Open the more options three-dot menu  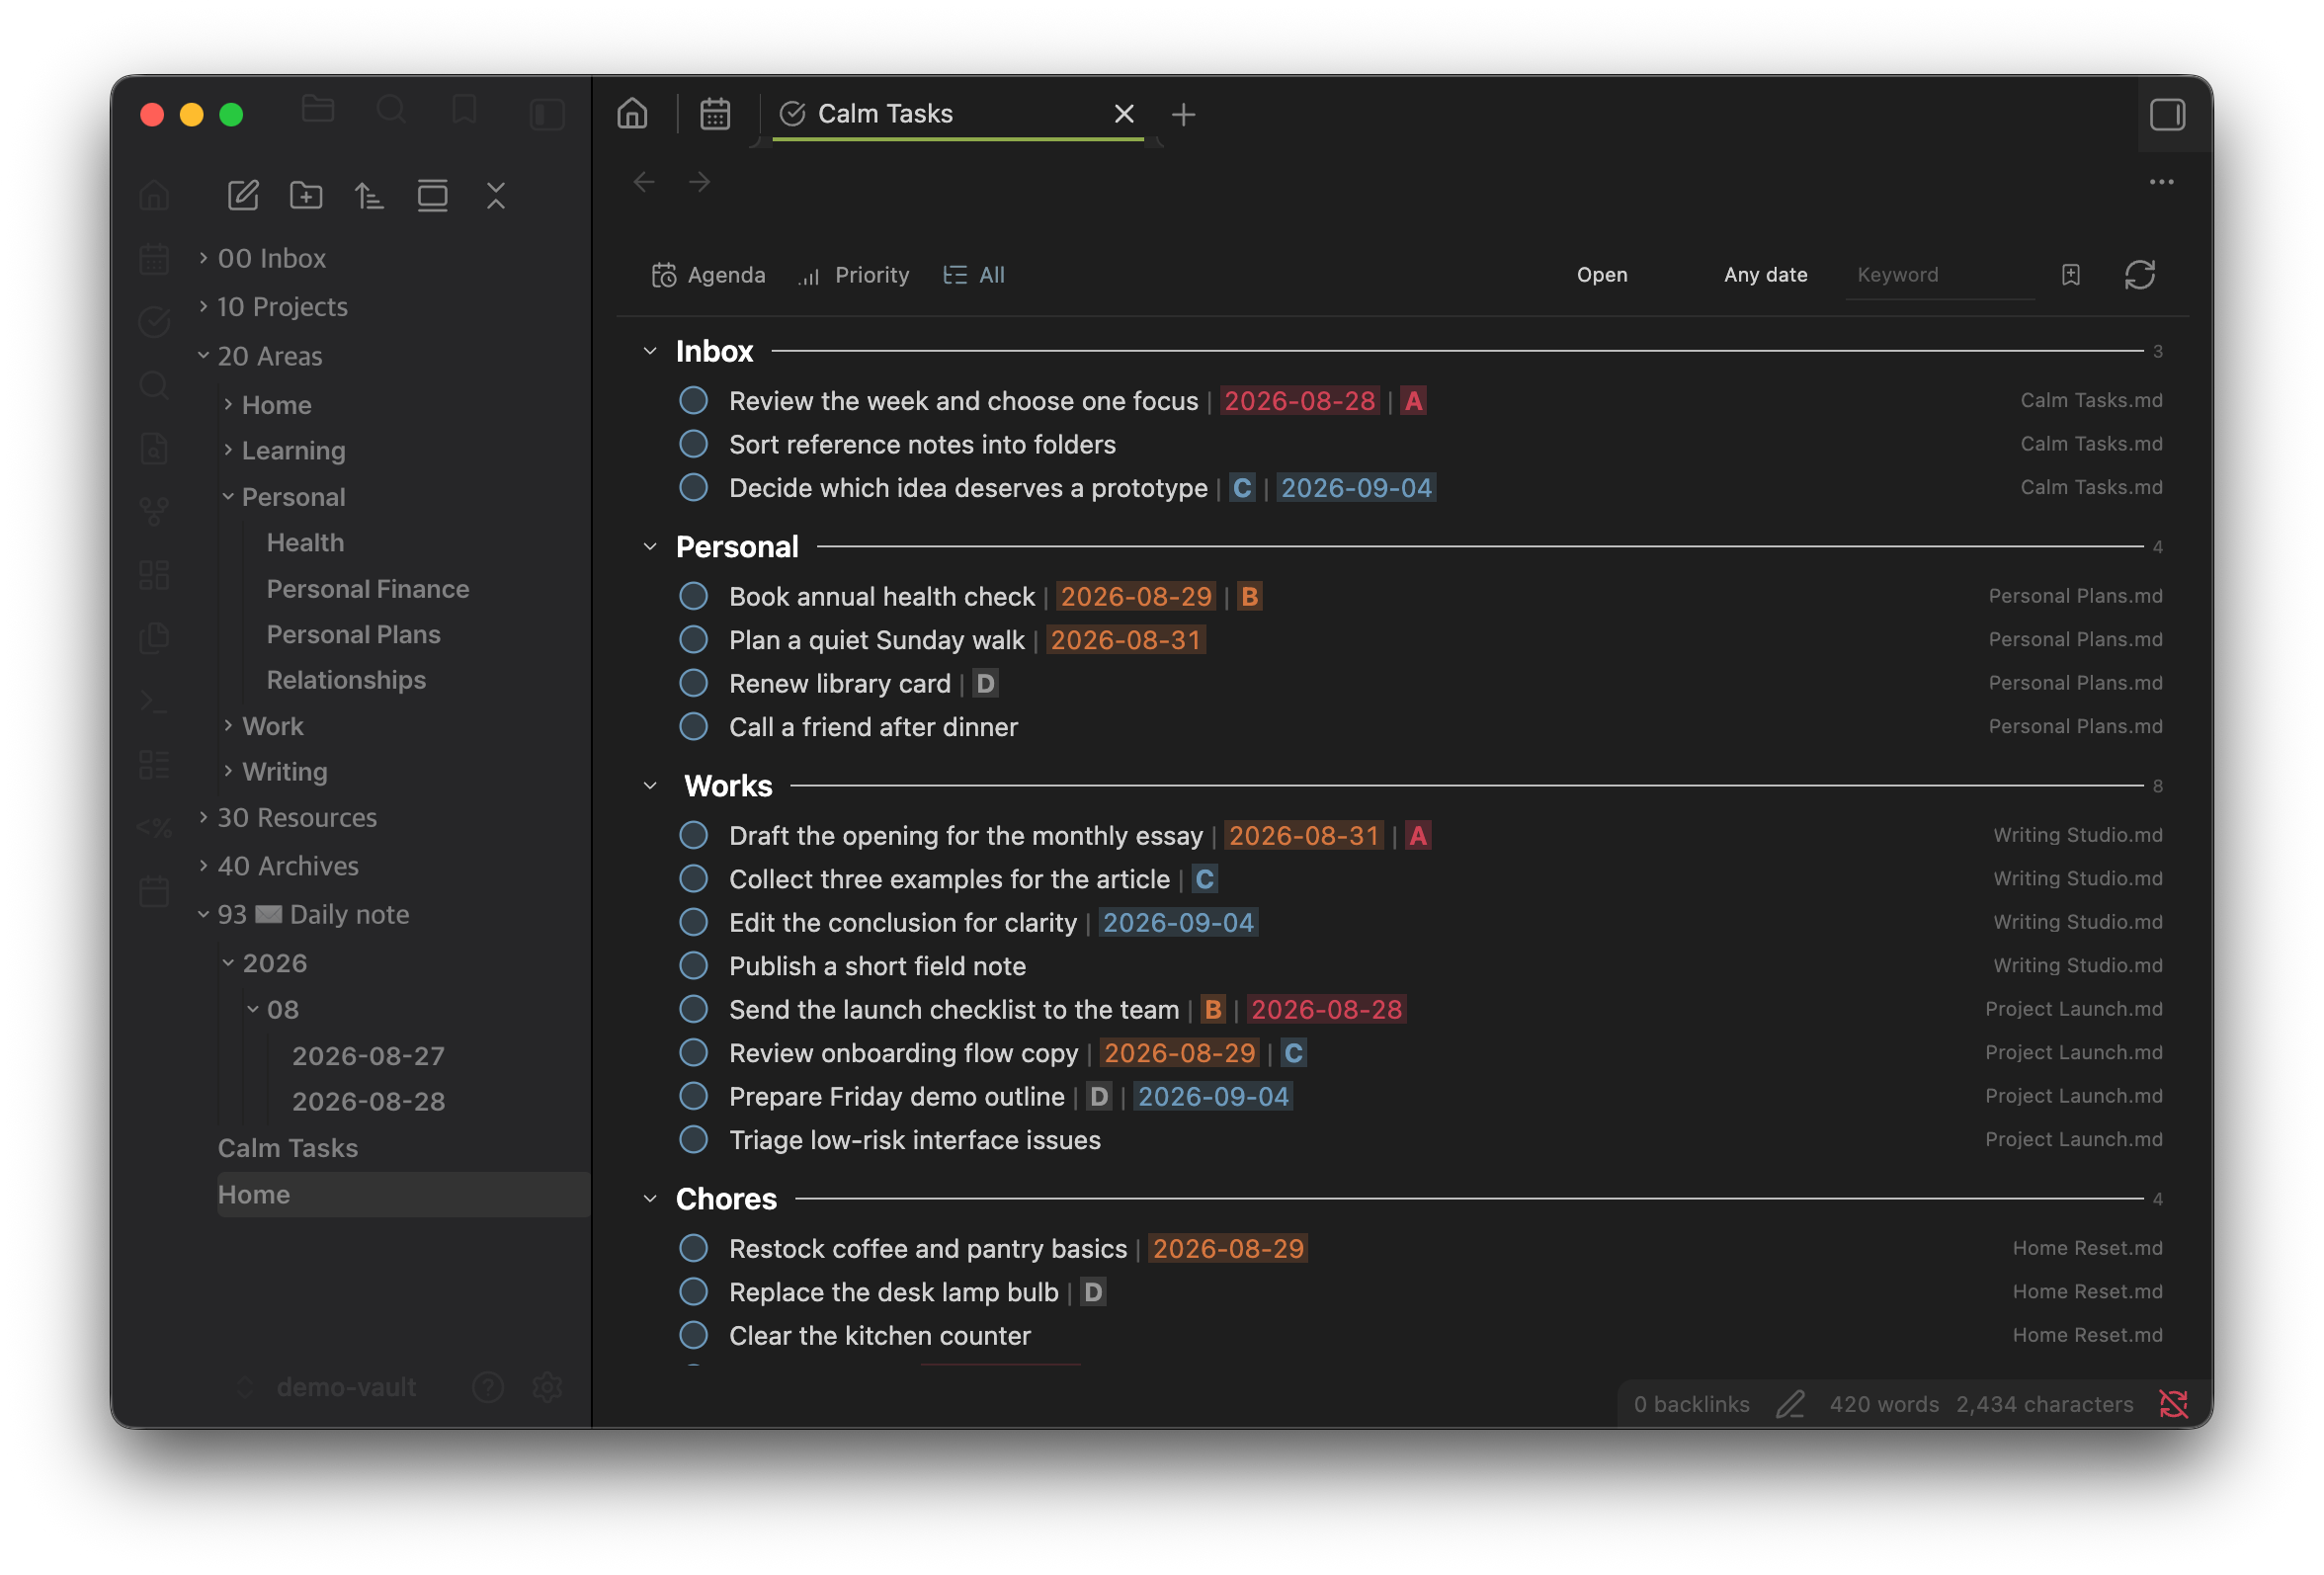pyautogui.click(x=2161, y=182)
